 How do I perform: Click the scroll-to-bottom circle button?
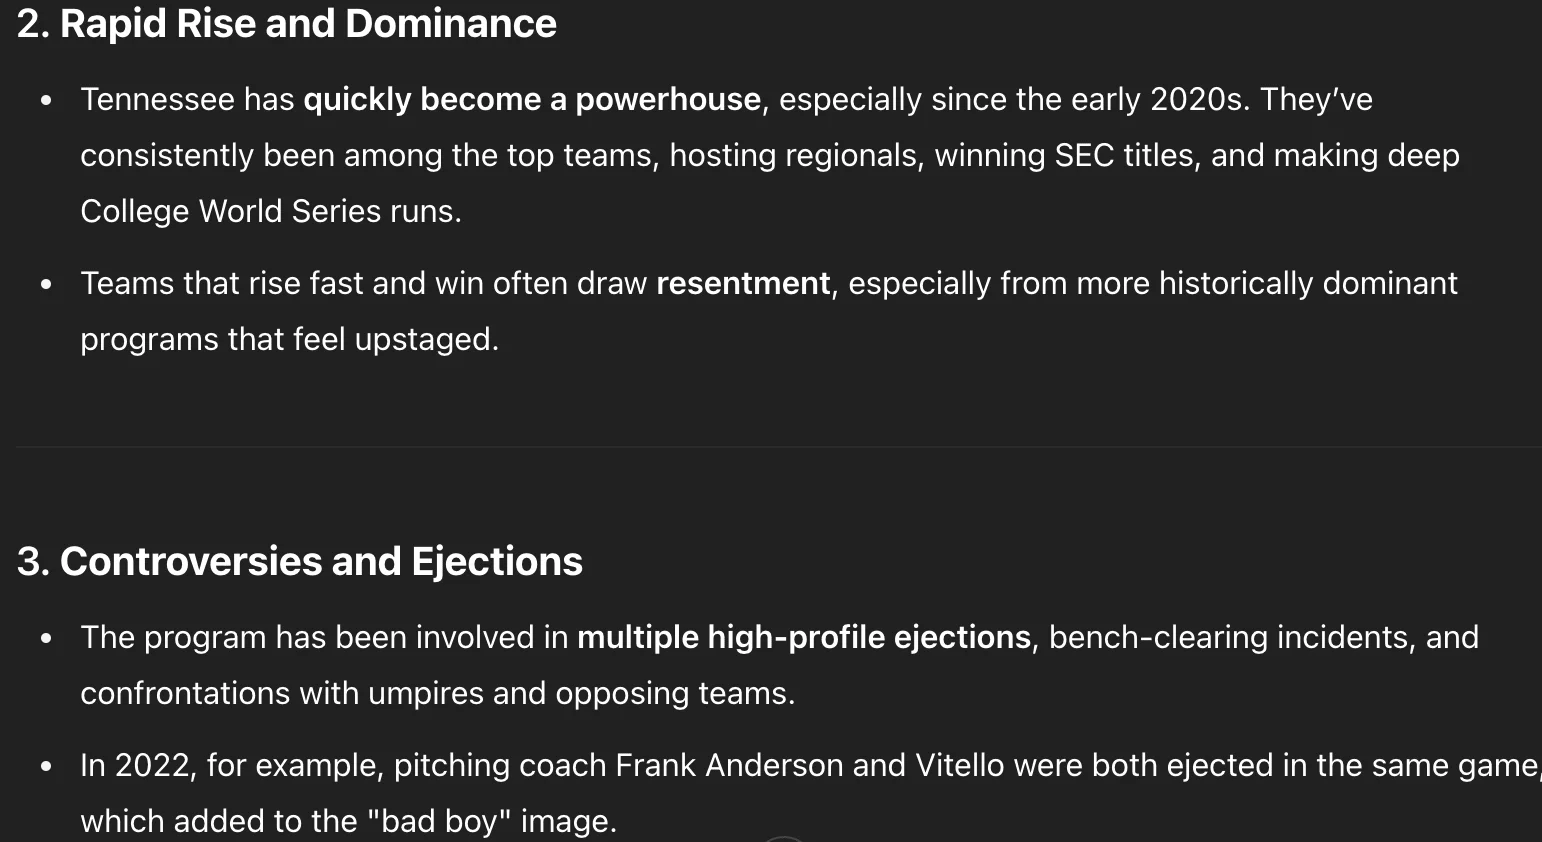point(784,839)
